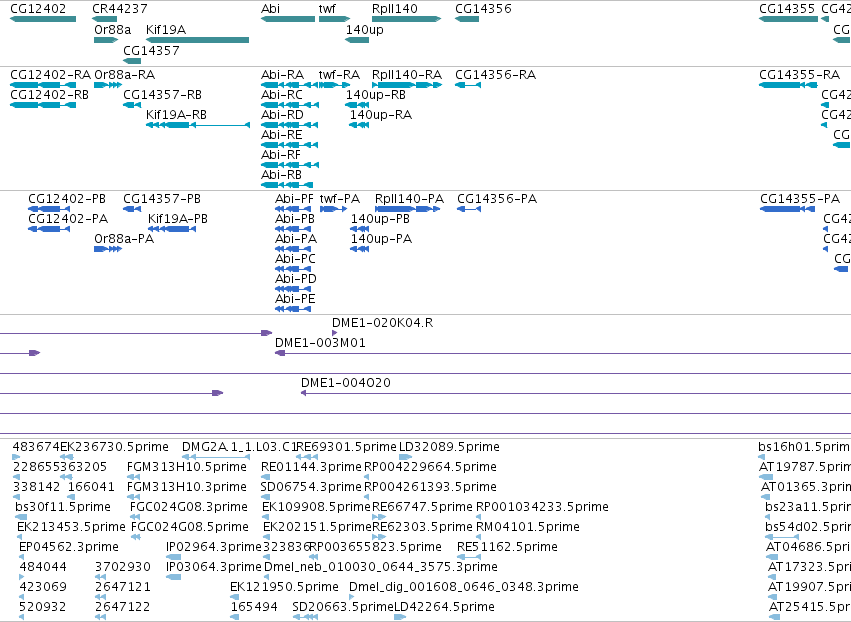The height and width of the screenshot is (622, 851).
Task: Click the Dmel_dig_001608_0646_0348.3prime EST label
Action: 464,587
